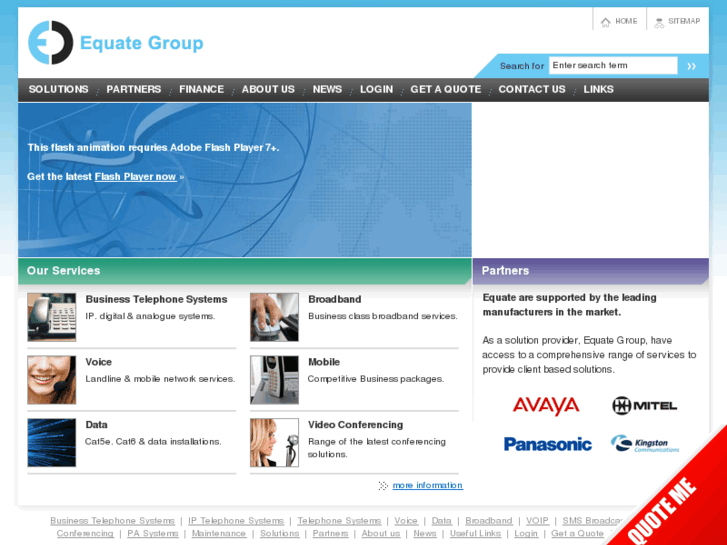Open the Mobile service heading
Viewport: 727px width, 545px height.
(x=324, y=362)
